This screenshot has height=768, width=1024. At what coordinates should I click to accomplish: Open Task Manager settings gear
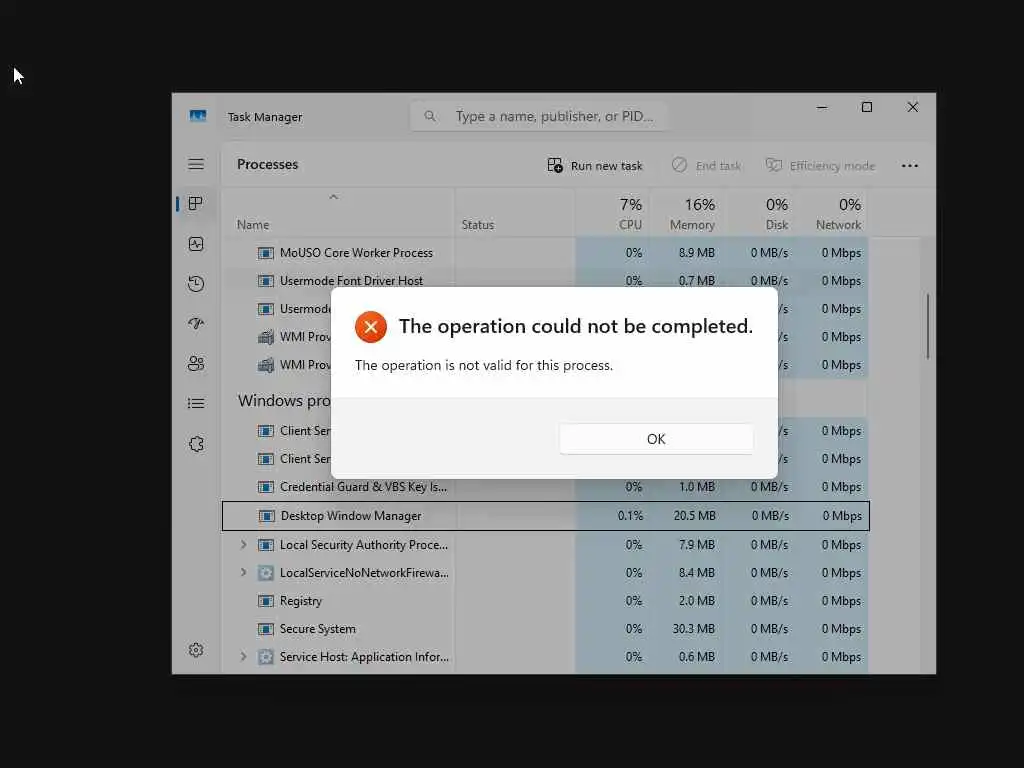point(196,650)
